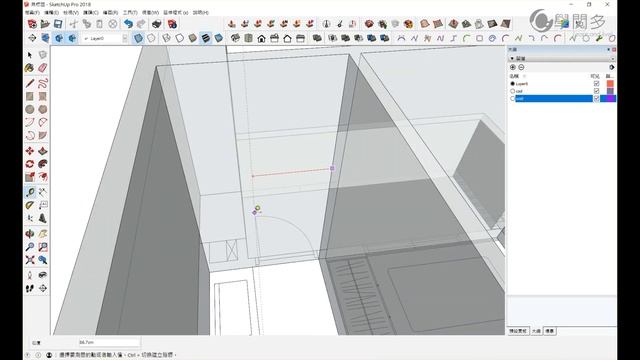Open the Edit menu
Image resolution: width=640 pixels, height=360 pixels.
[51, 13]
